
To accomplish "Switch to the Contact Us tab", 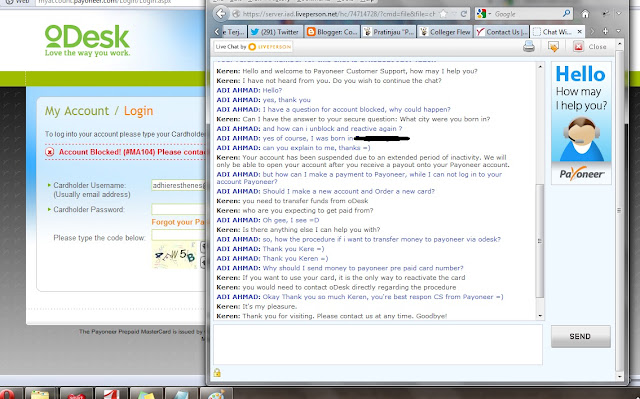I will coord(502,32).
